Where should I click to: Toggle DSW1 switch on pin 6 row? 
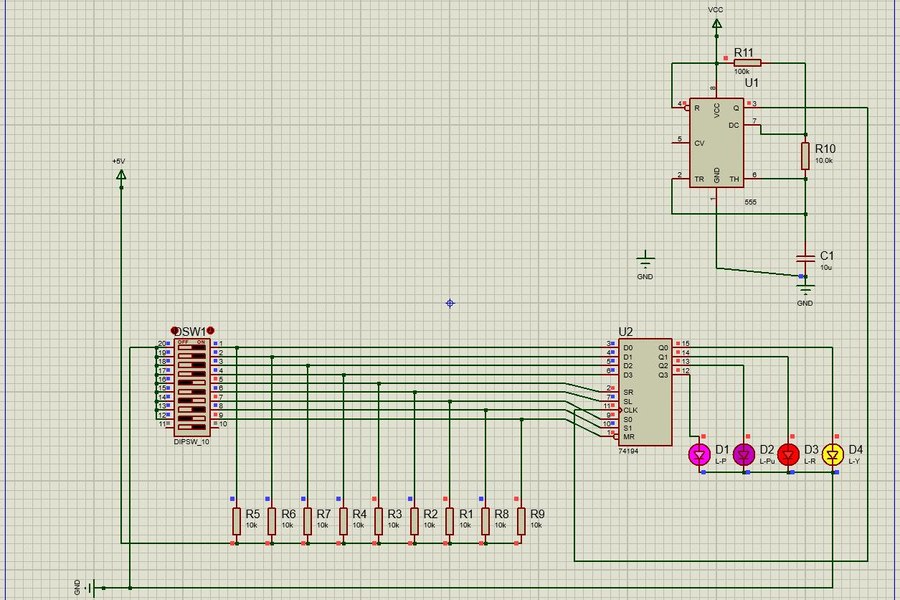pos(192,392)
